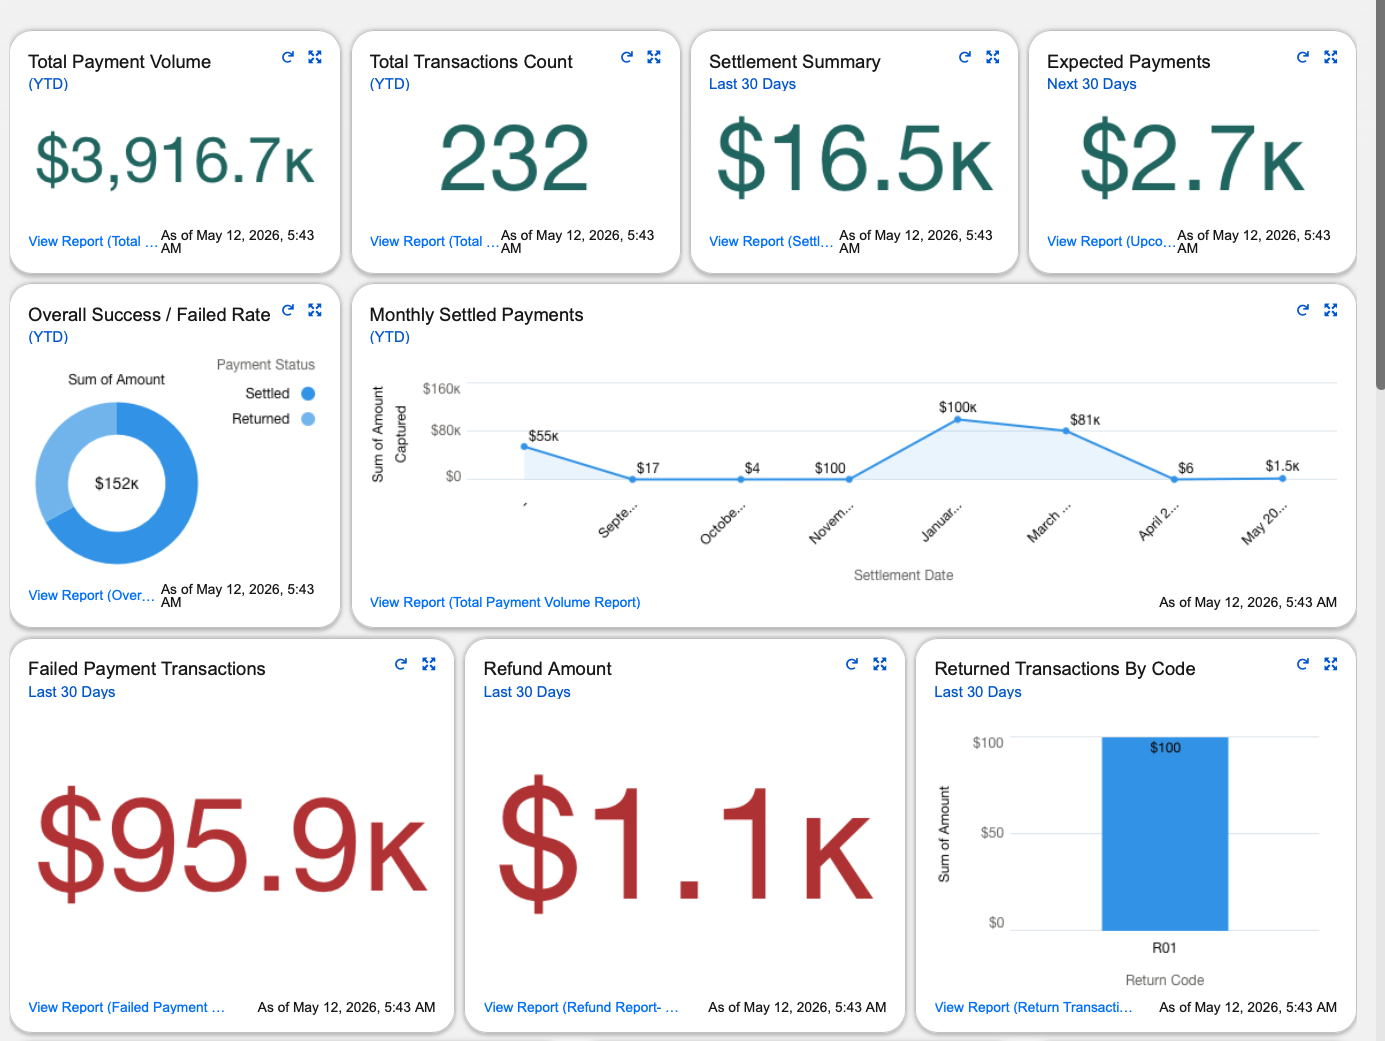This screenshot has width=1385, height=1041.
Task: Click the $1.5к data point on line chart
Action: (x=1282, y=479)
